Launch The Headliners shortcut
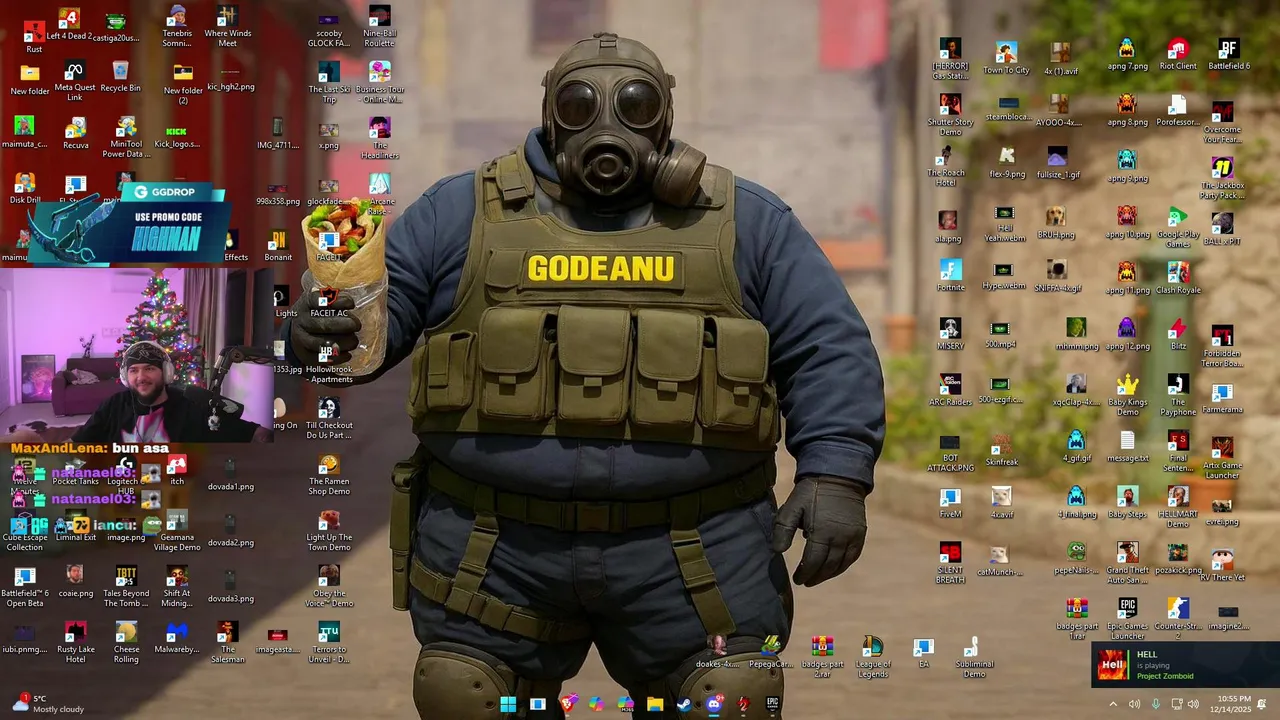 coord(379,139)
